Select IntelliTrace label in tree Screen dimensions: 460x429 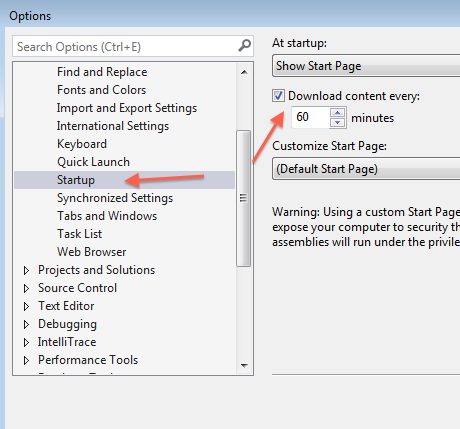pyautogui.click(x=67, y=342)
